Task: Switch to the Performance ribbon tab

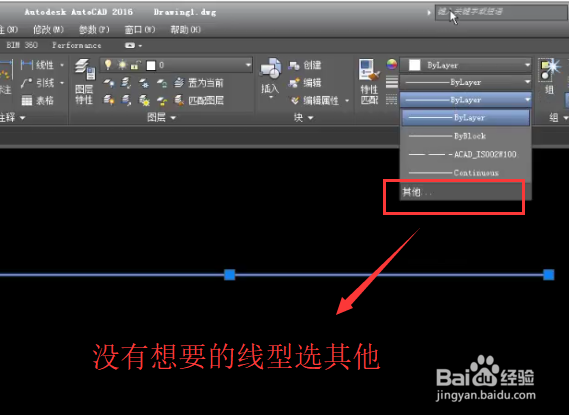Action: pyautogui.click(x=77, y=45)
